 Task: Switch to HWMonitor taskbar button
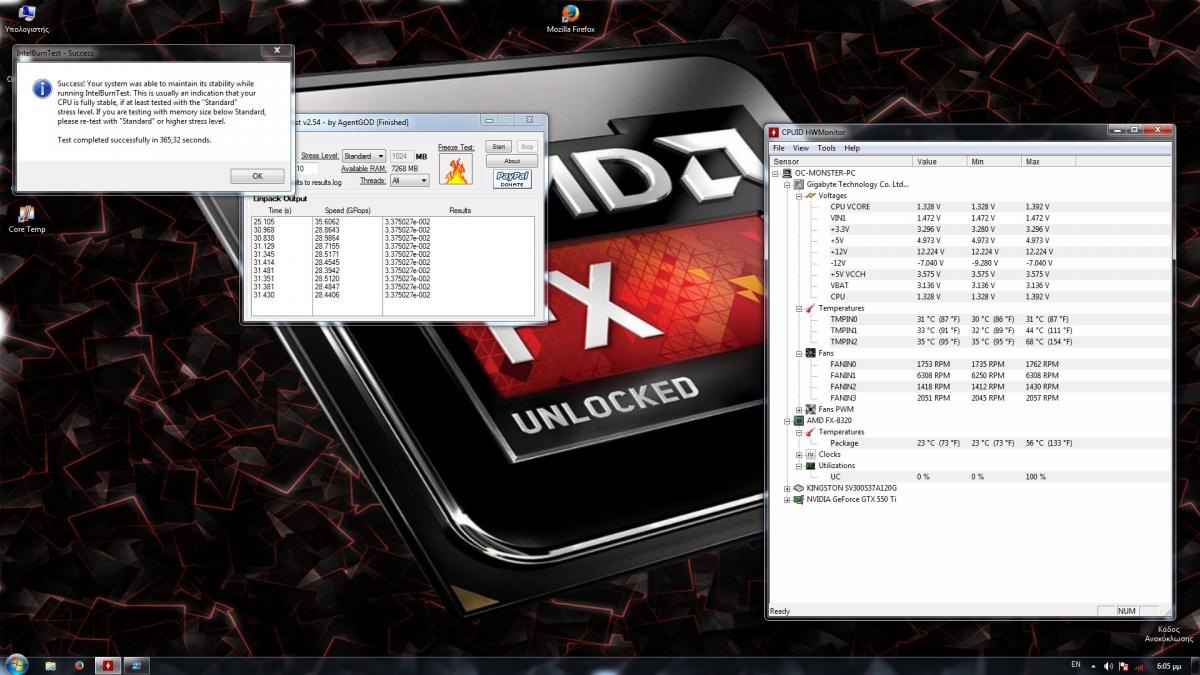click(107, 664)
